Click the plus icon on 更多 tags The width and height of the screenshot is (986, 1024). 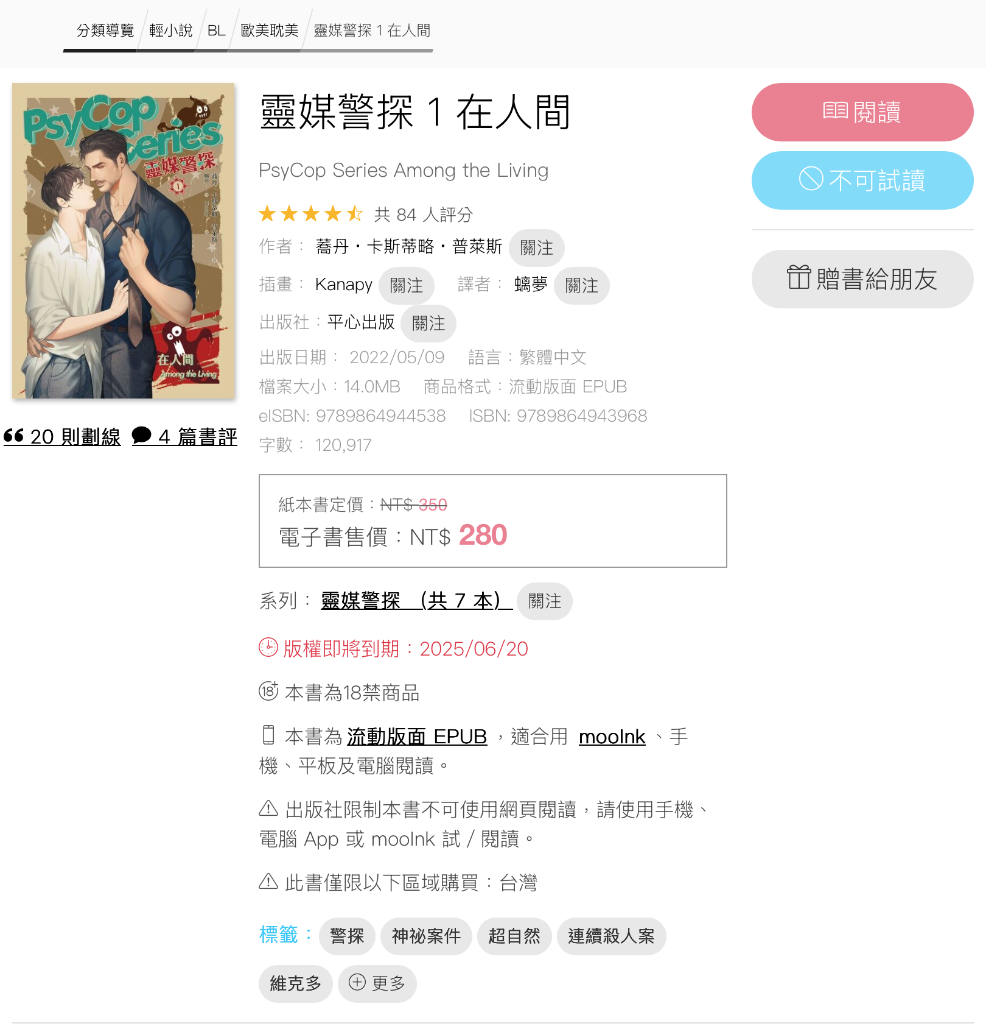point(357,982)
